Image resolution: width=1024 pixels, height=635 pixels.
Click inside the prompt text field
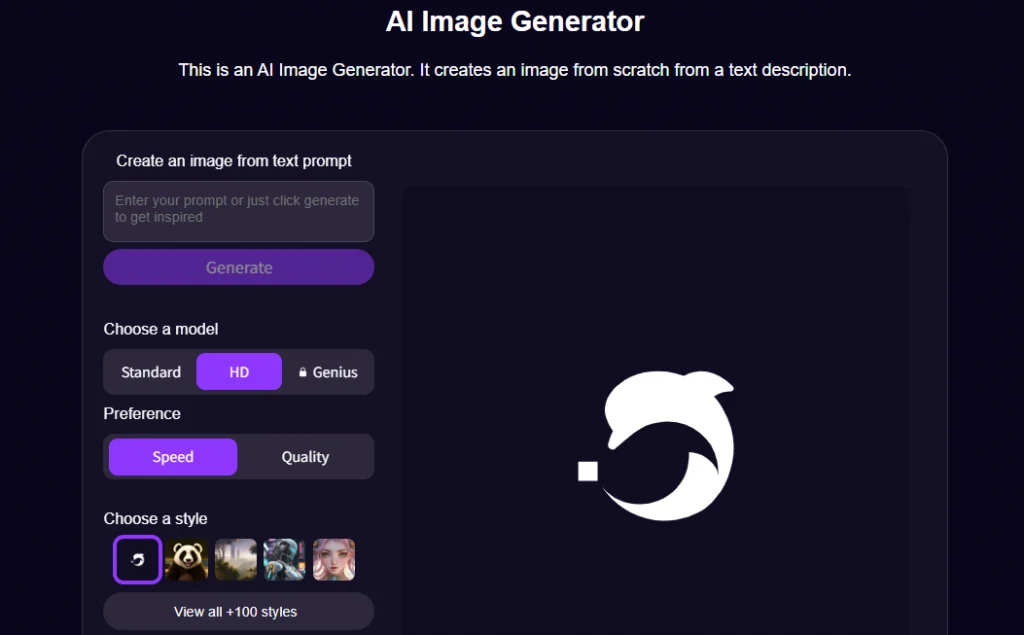click(238, 211)
